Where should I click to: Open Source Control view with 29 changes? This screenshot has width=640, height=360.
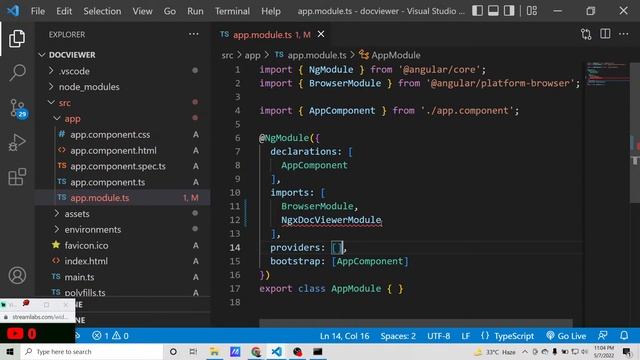pyautogui.click(x=18, y=108)
